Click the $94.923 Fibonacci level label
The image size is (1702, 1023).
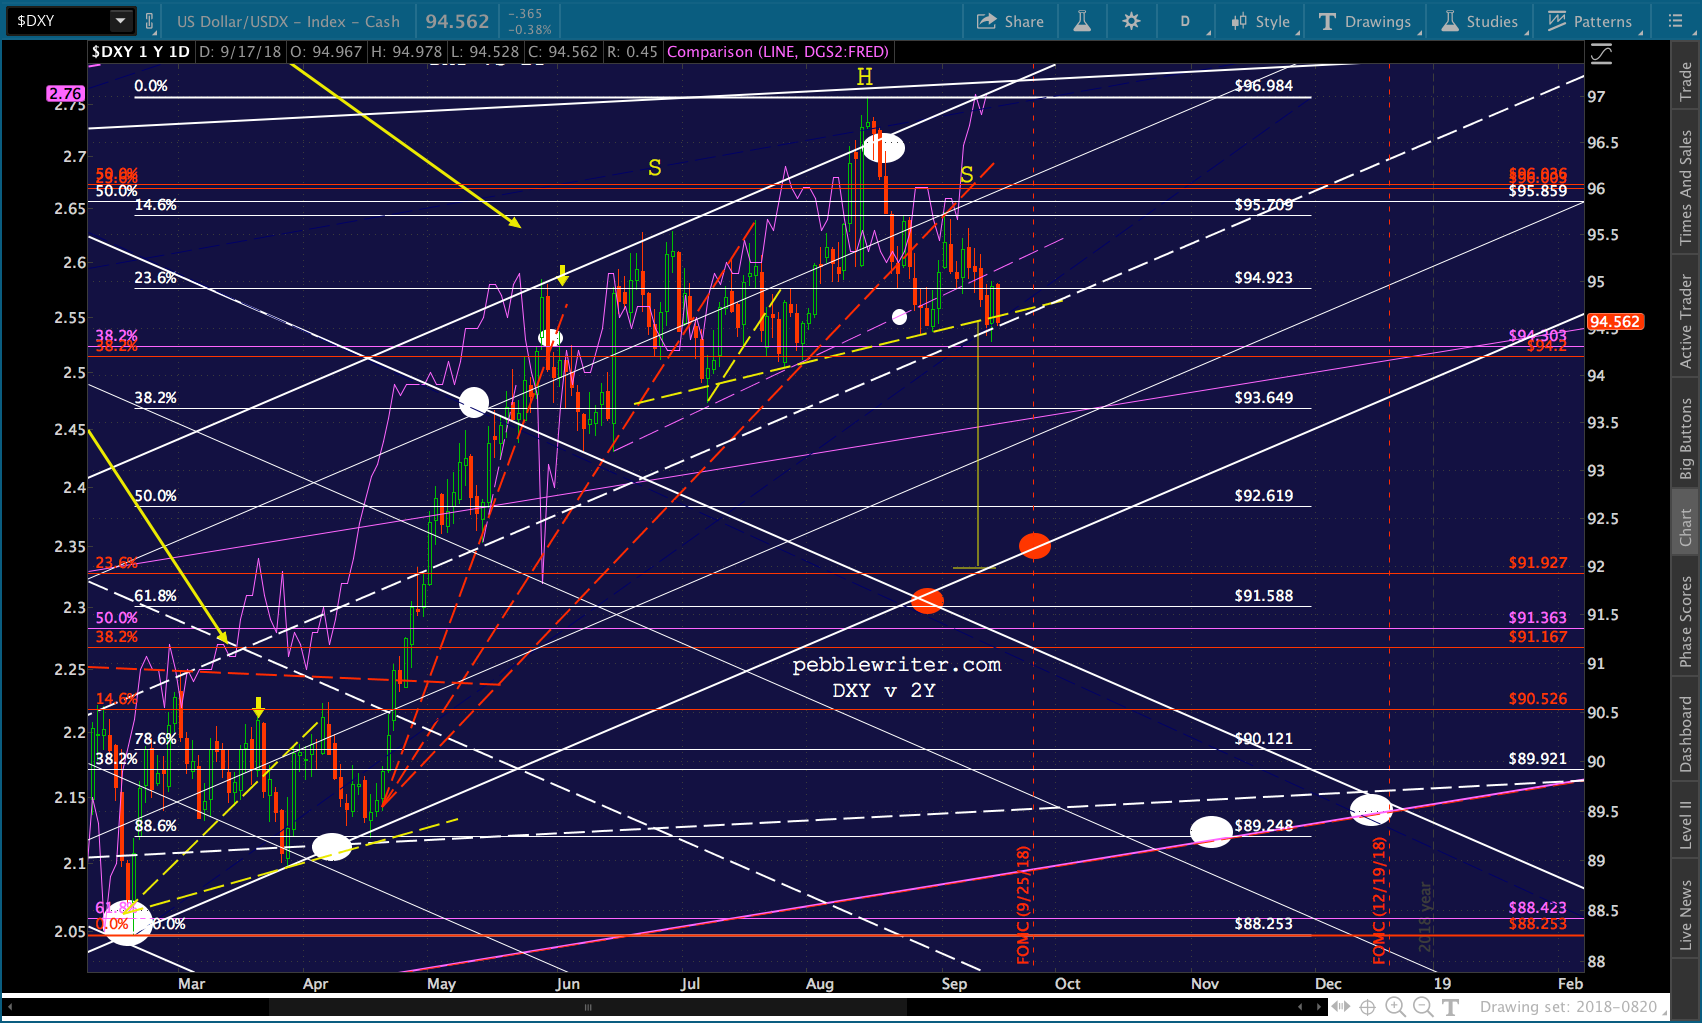[x=1263, y=278]
